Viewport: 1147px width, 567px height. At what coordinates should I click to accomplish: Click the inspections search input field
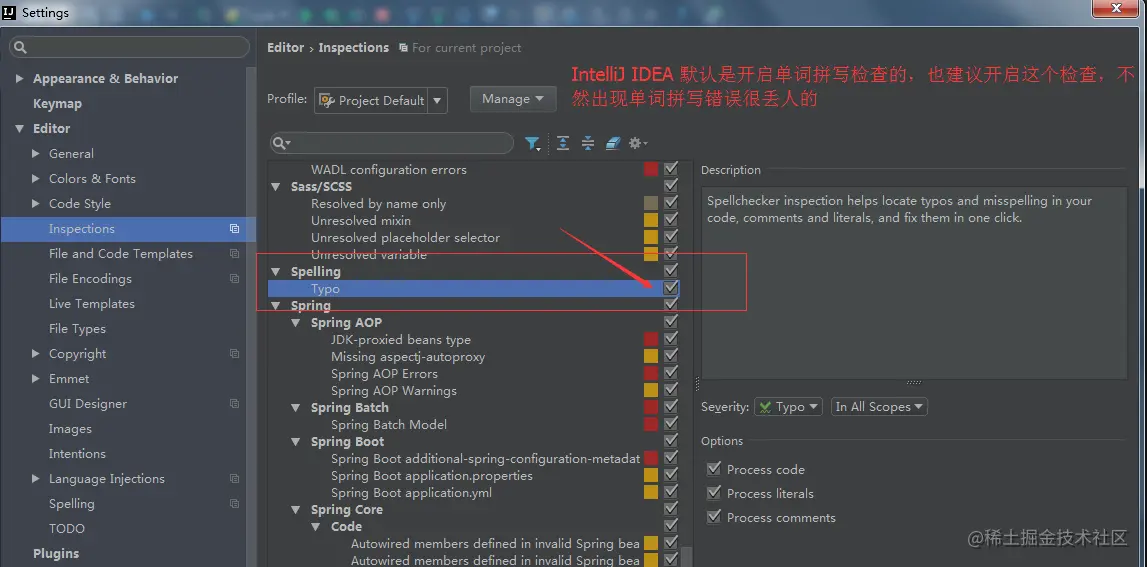[x=391, y=143]
